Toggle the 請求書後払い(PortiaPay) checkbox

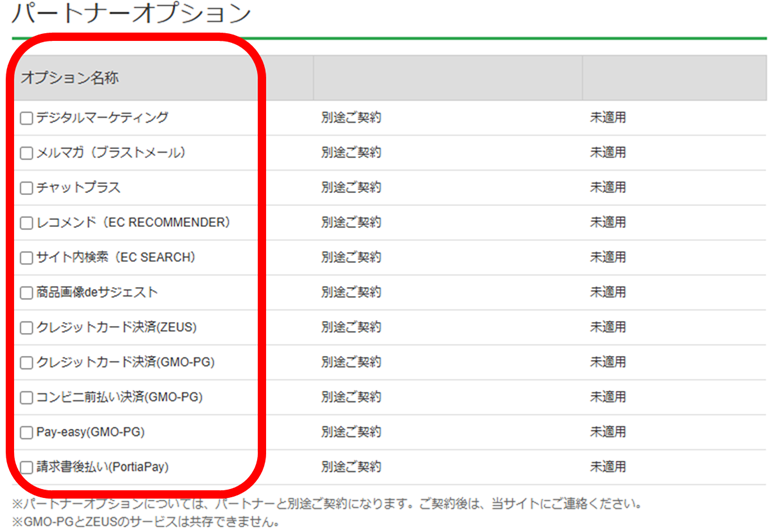27,468
